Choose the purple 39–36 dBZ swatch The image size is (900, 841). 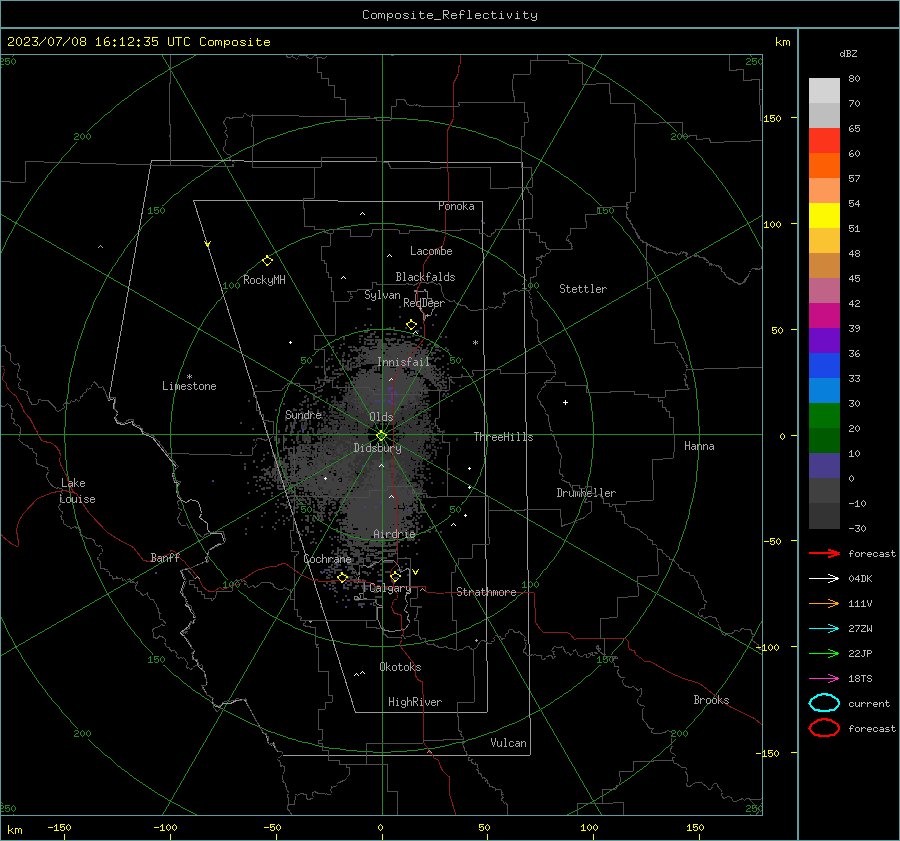coord(824,340)
